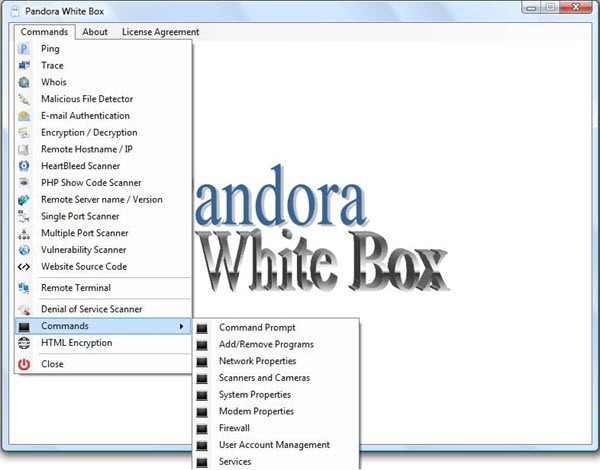Open the License Agreement menu
The image size is (600, 470).
coord(160,32)
